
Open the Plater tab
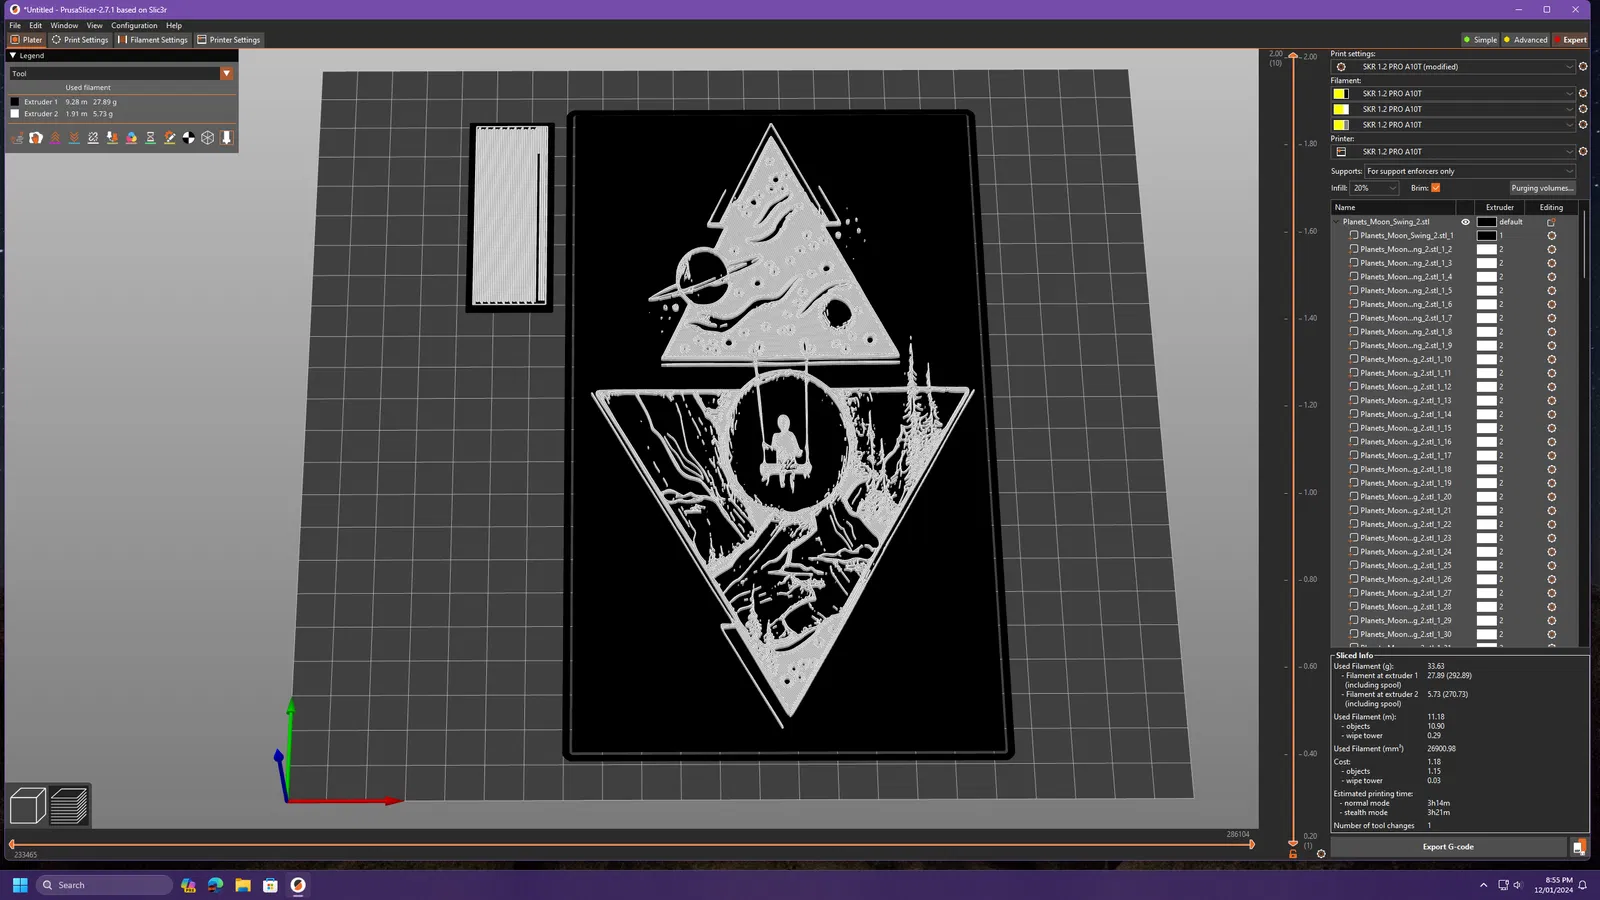(27, 40)
